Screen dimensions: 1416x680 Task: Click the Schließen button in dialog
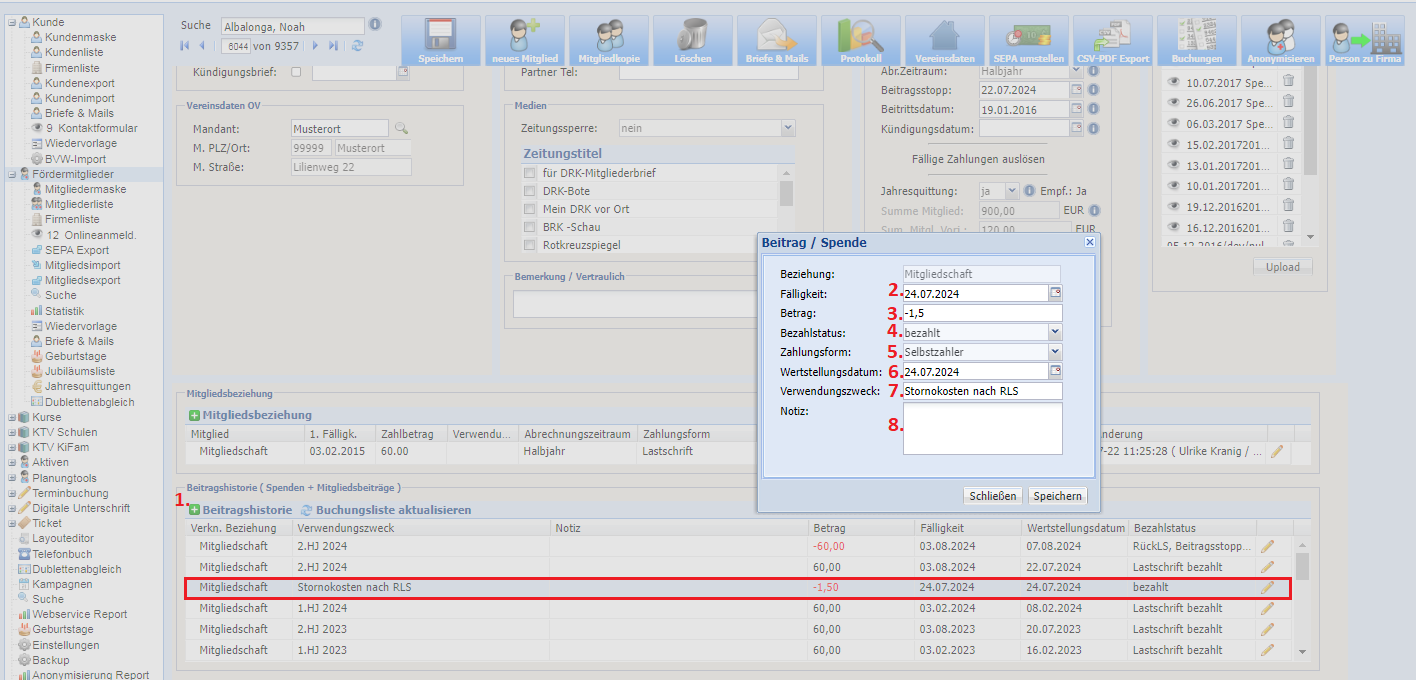point(993,496)
